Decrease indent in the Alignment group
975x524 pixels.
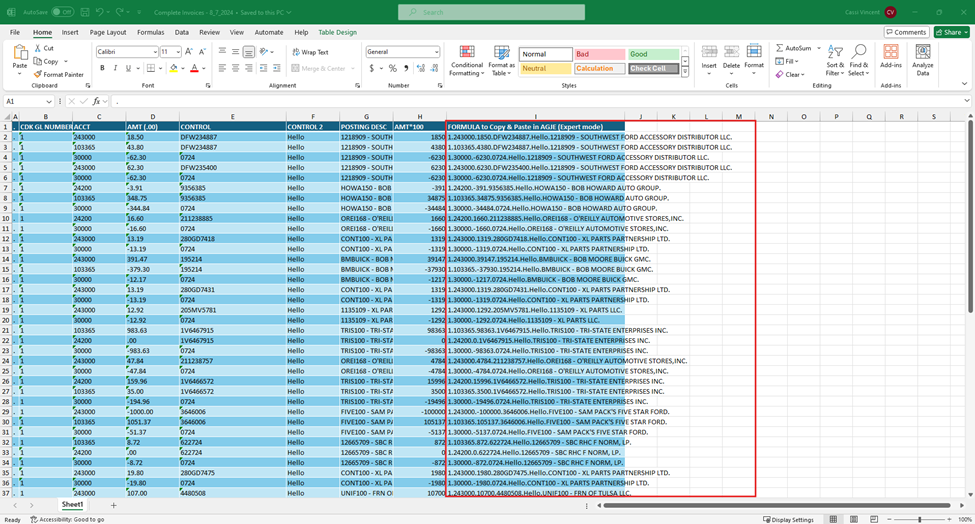point(263,68)
